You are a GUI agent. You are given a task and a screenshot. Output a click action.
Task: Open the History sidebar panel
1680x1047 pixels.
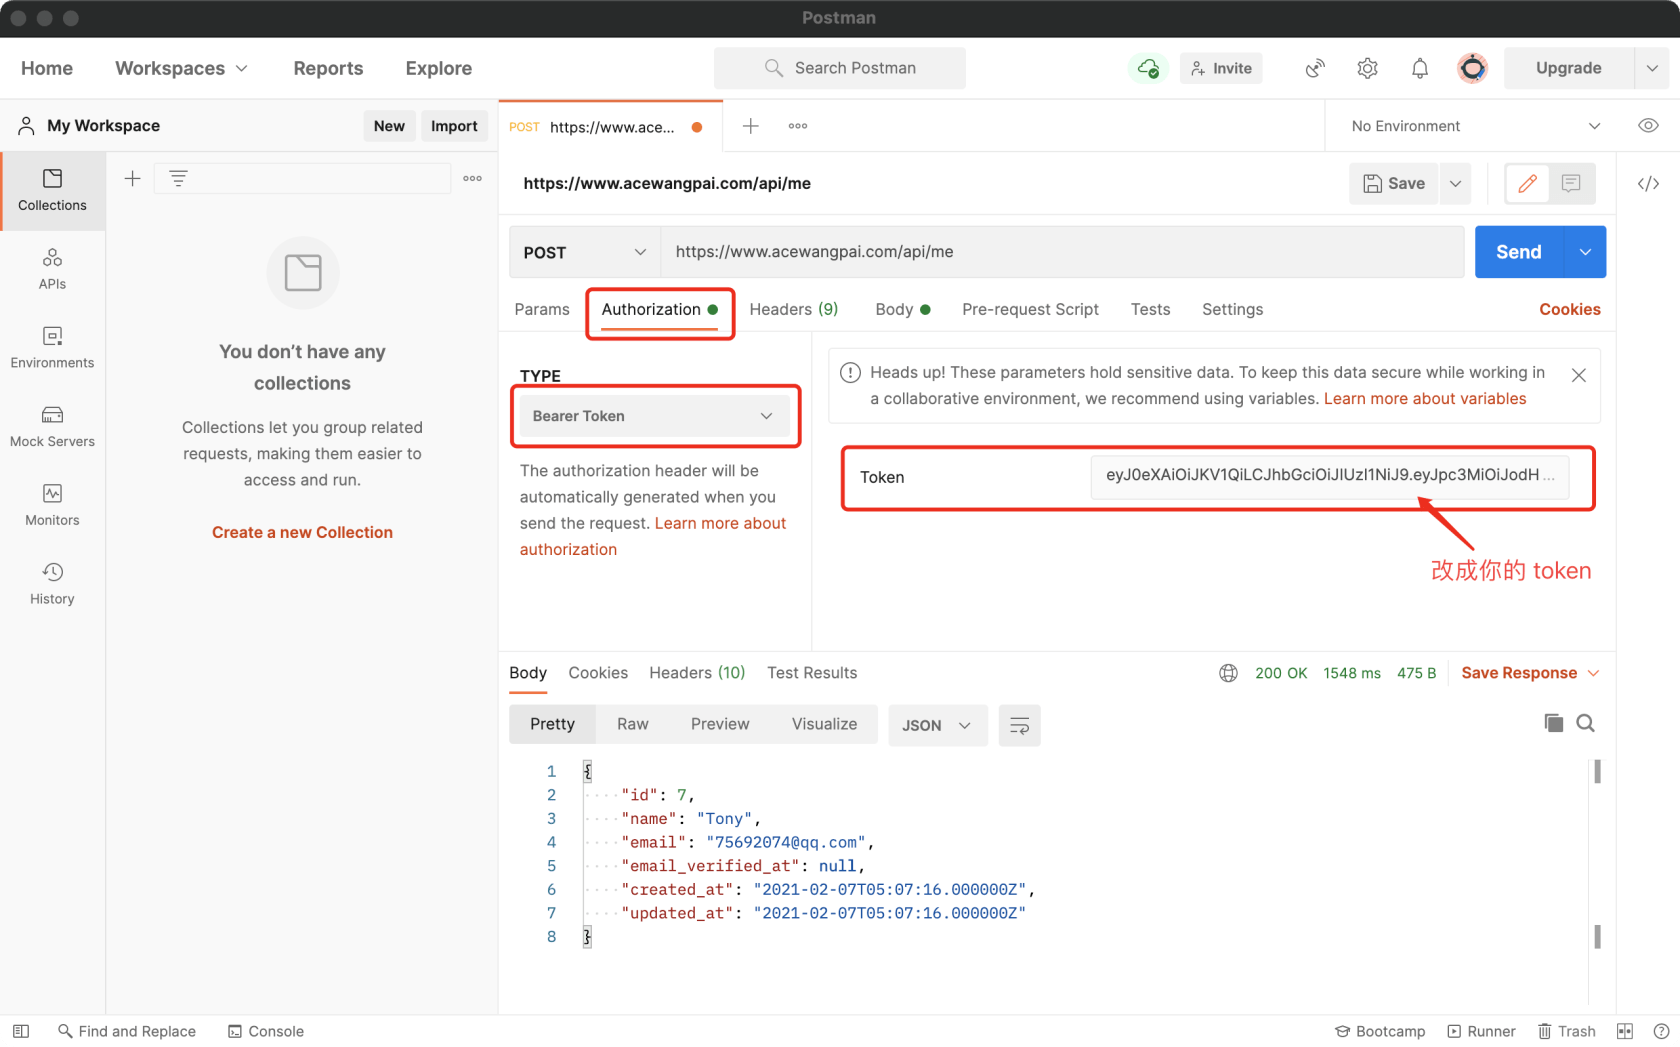point(52,584)
